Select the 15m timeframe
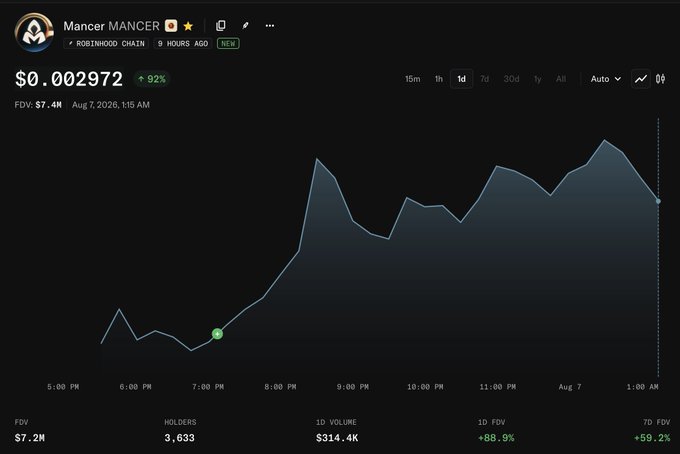Viewport: 680px width, 454px height. pos(412,79)
